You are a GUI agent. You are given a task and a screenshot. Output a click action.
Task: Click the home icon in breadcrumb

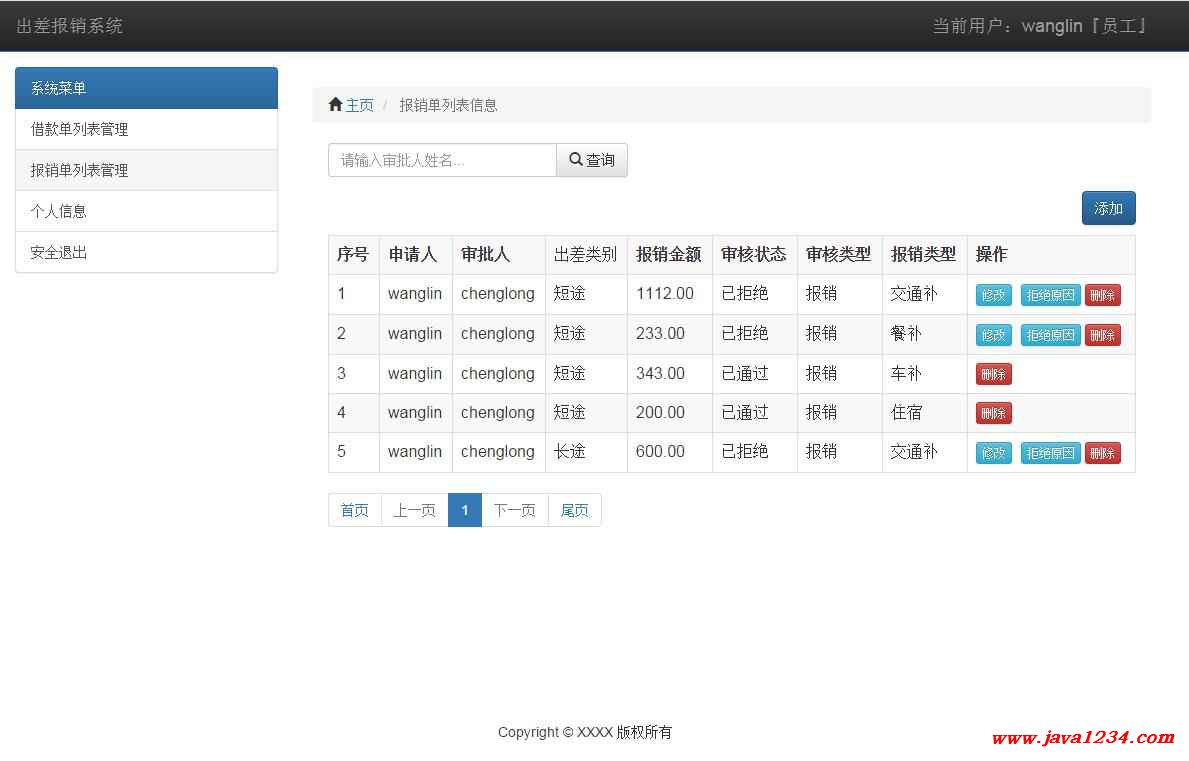[335, 105]
